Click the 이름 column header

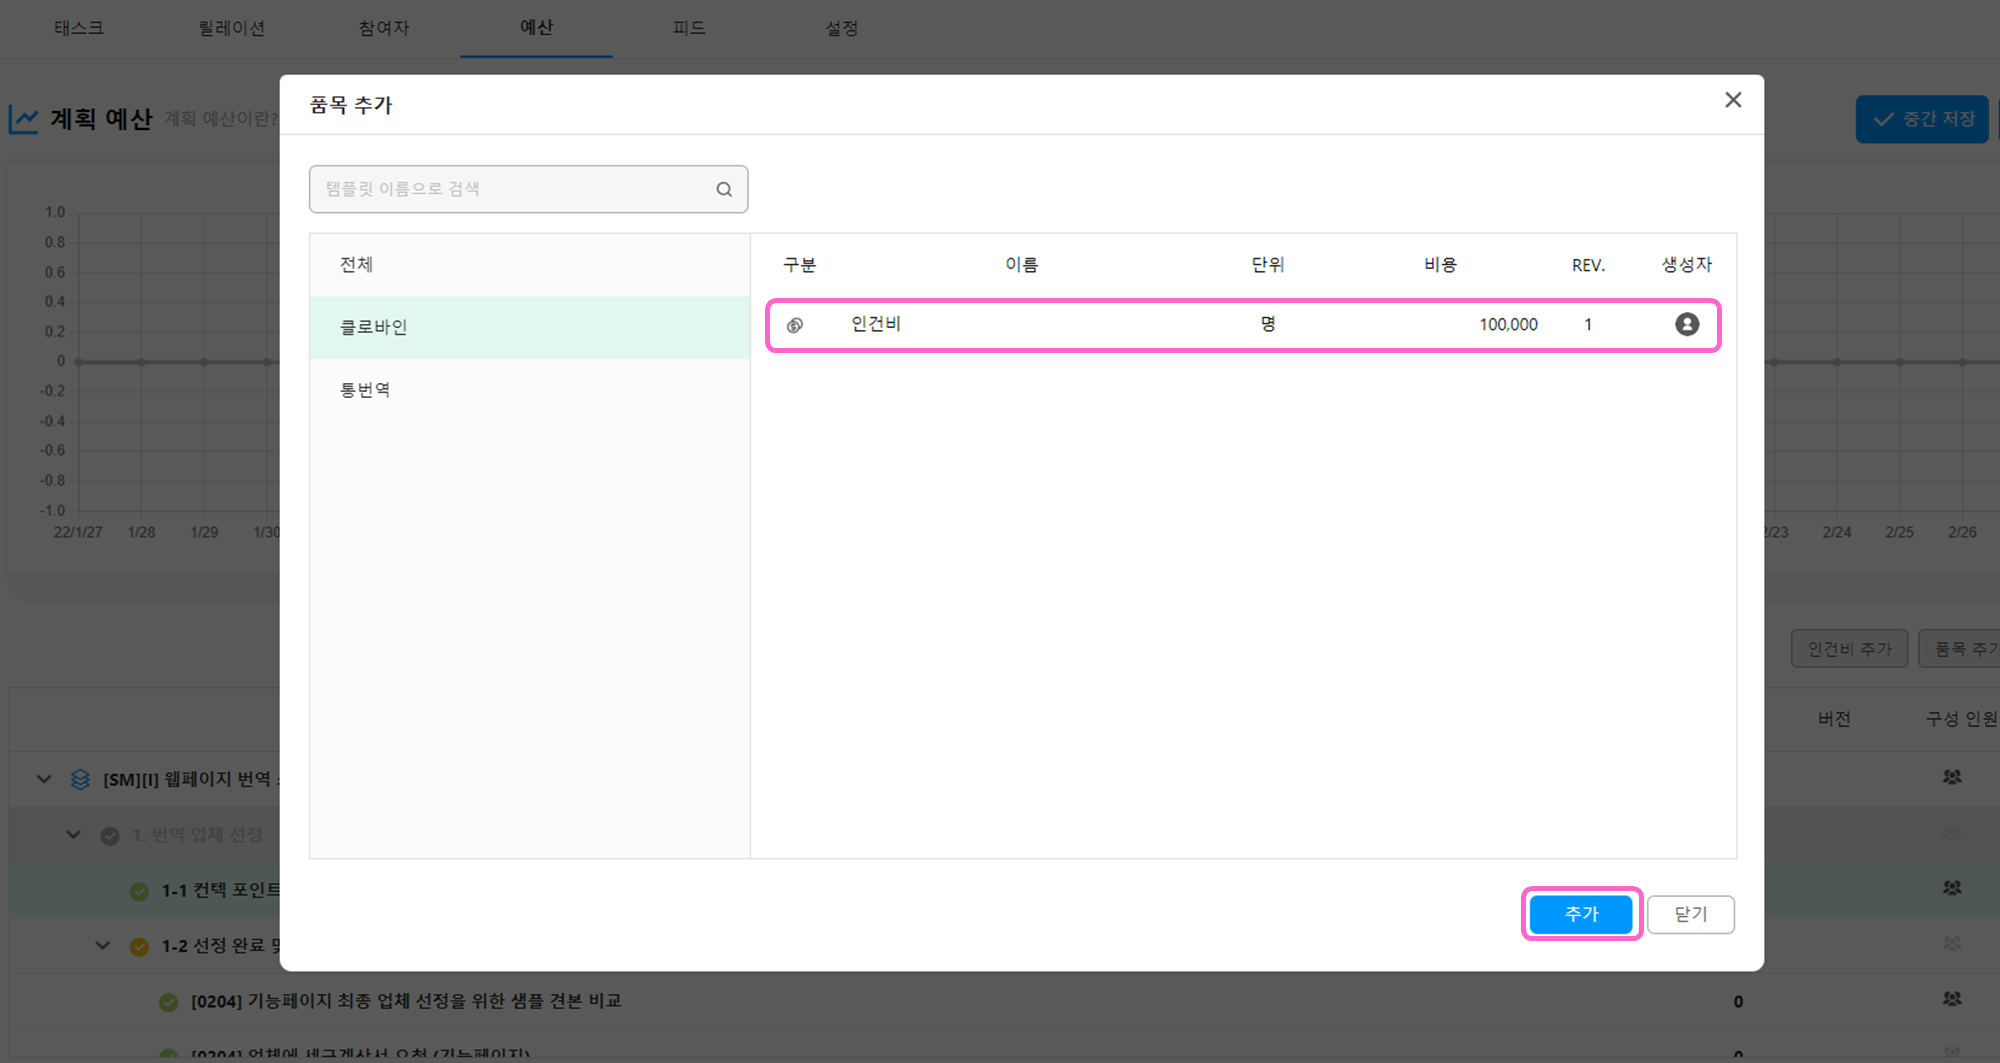pos(1022,265)
